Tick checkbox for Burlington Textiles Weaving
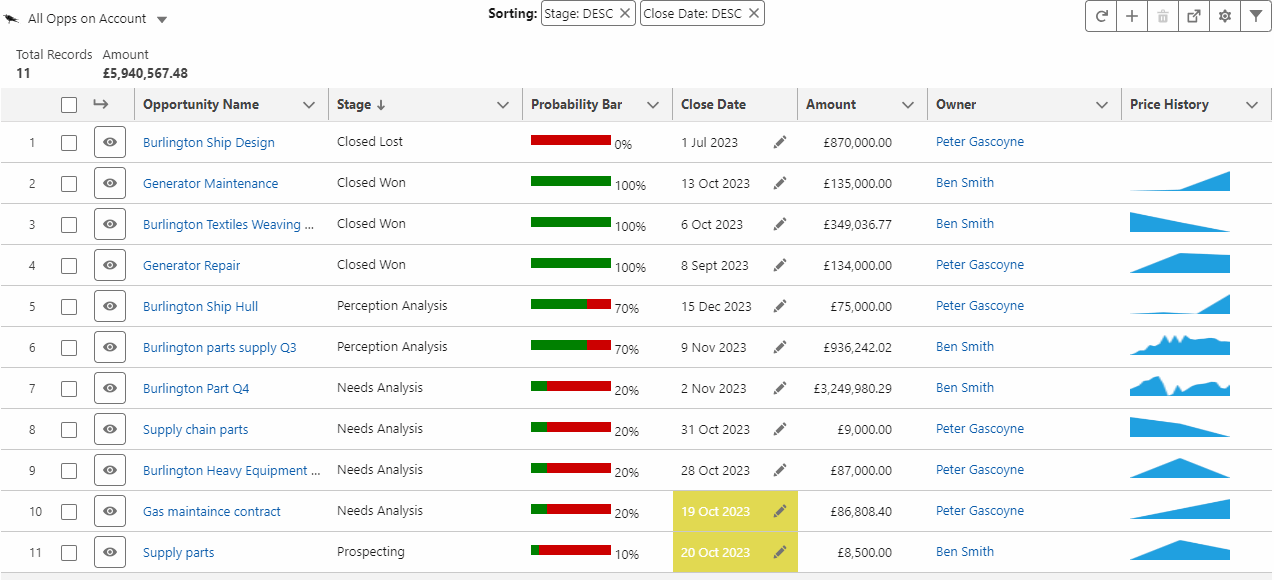 (x=69, y=225)
